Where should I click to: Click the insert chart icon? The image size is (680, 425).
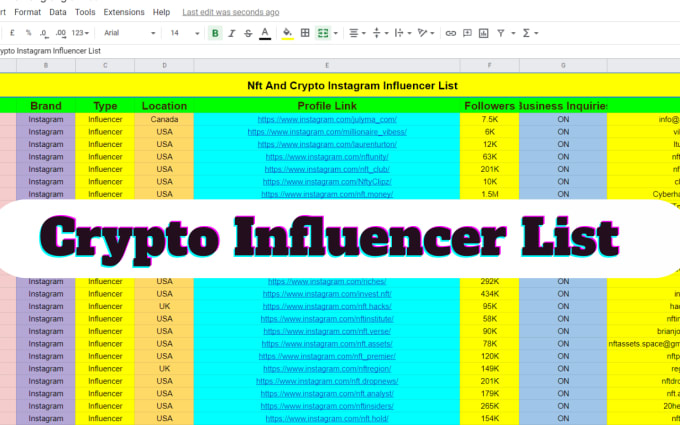point(484,33)
